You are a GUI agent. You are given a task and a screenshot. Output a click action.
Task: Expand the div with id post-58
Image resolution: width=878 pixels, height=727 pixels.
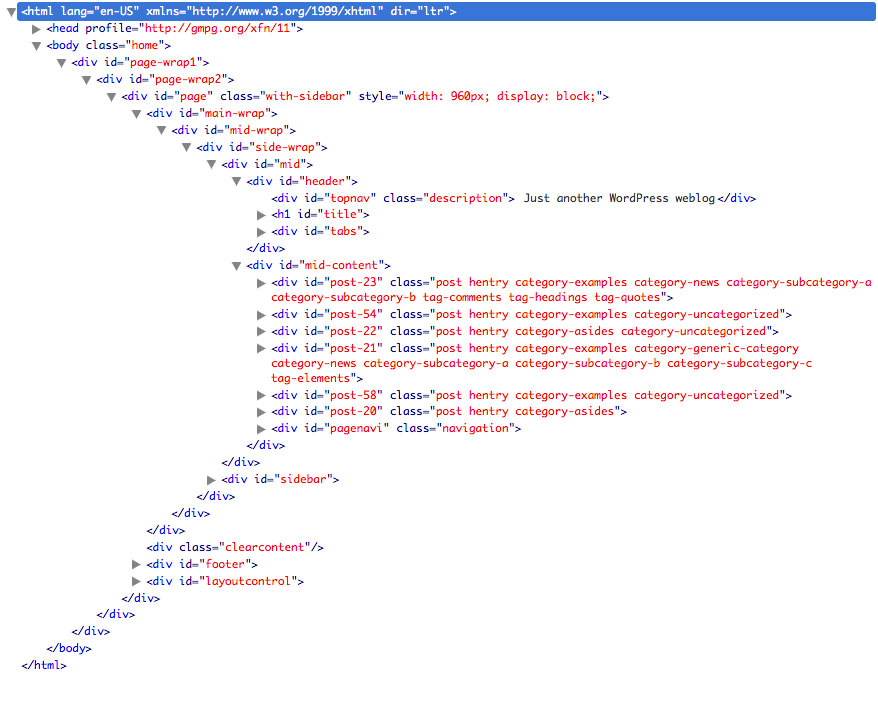261,395
